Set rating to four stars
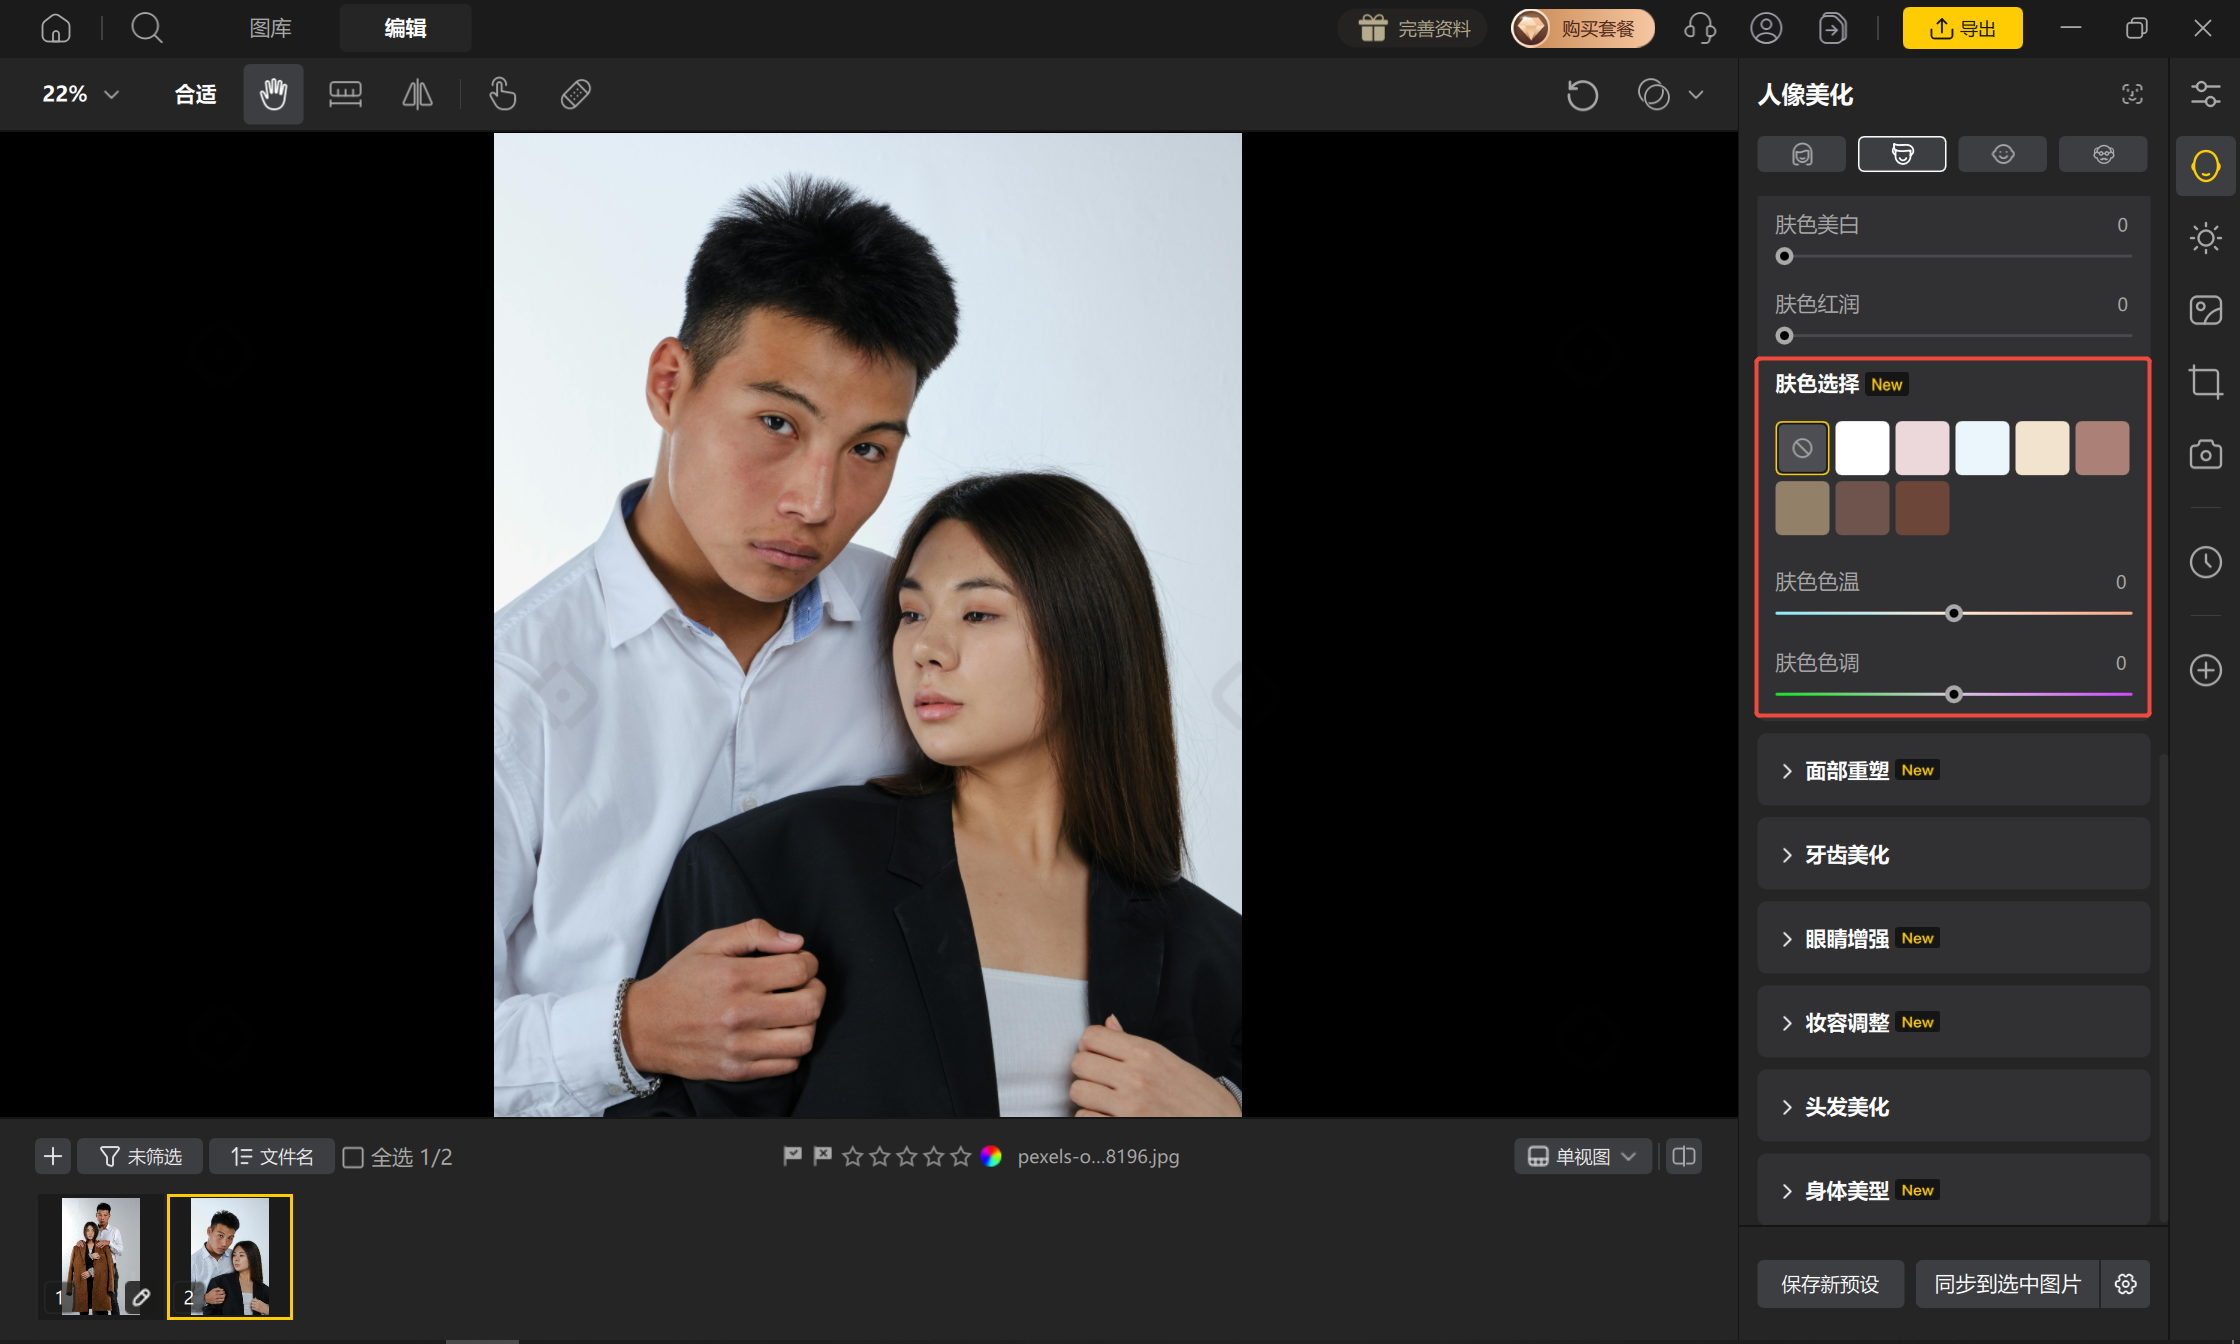The width and height of the screenshot is (2240, 1344). (934, 1156)
